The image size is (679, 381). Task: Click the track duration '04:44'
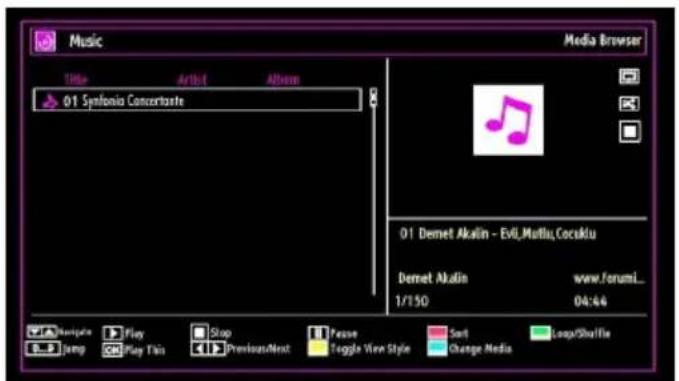pyautogui.click(x=591, y=301)
